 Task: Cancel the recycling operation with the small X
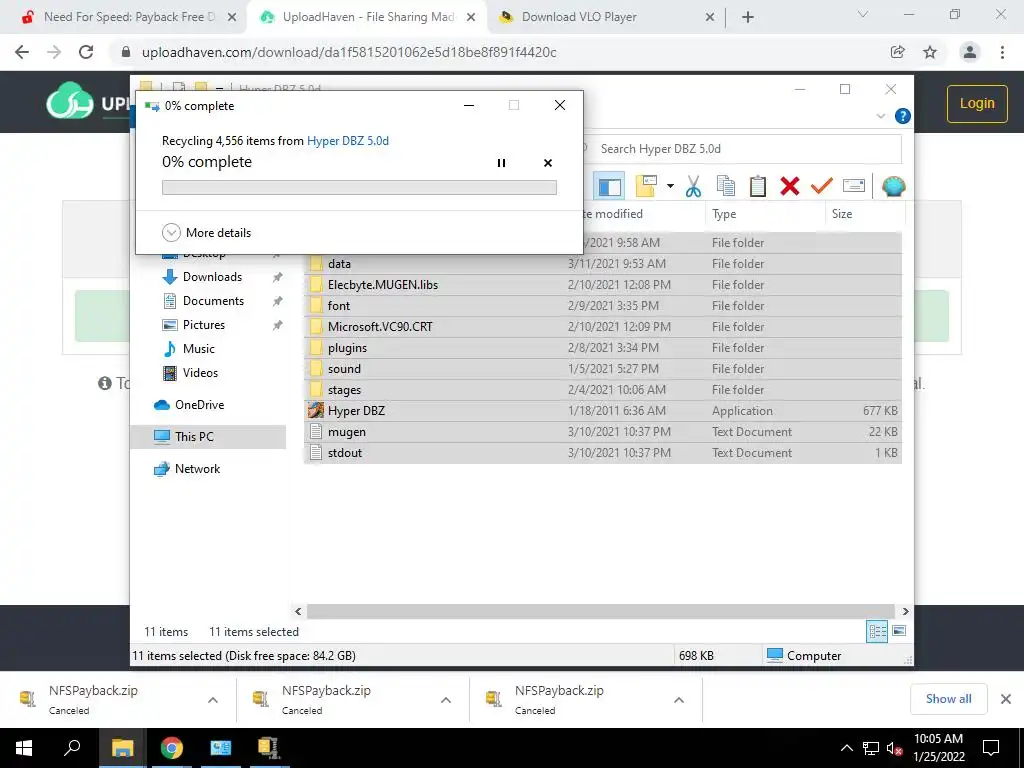tap(548, 163)
